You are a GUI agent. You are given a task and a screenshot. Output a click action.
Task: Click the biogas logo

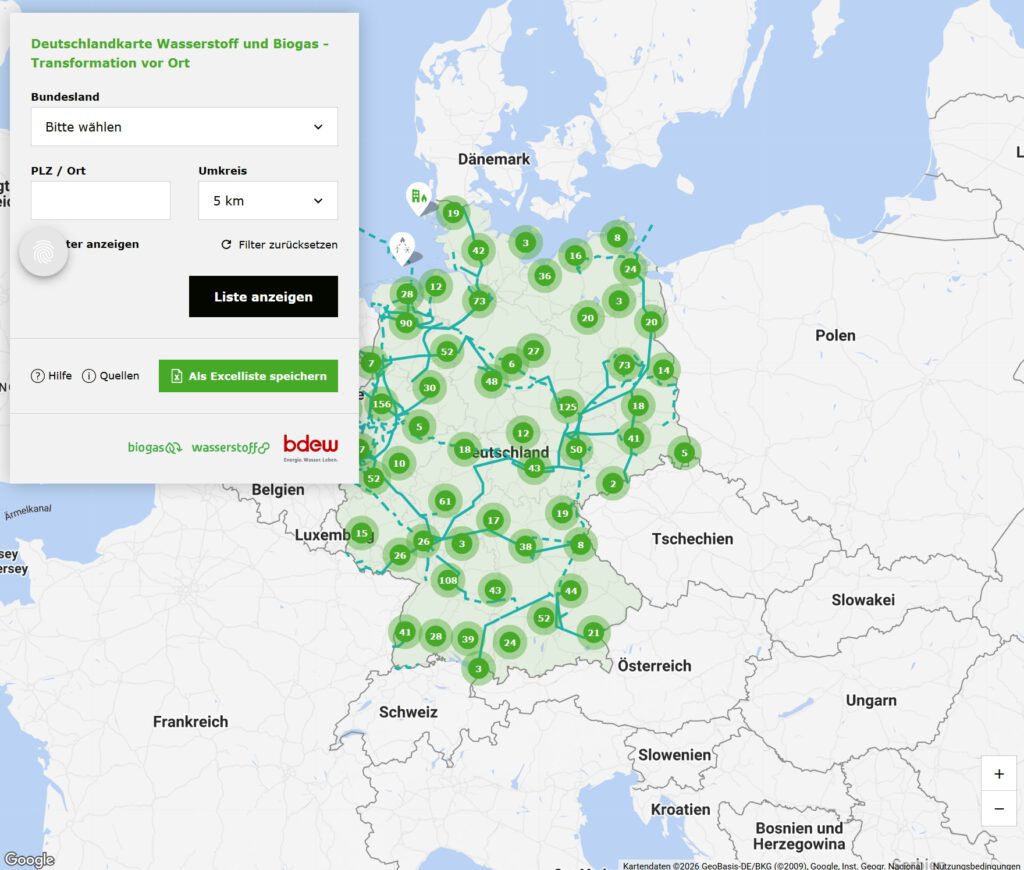click(x=154, y=447)
